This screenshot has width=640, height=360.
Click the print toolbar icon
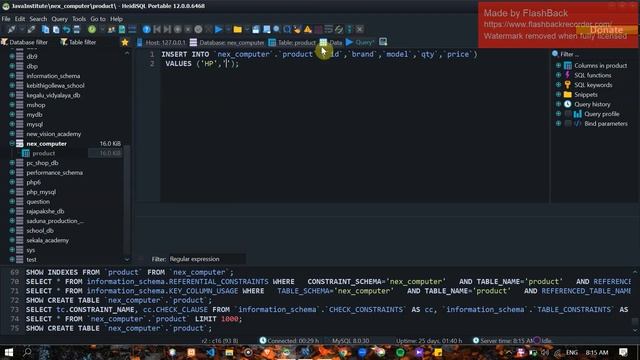pyautogui.click(x=76, y=29)
